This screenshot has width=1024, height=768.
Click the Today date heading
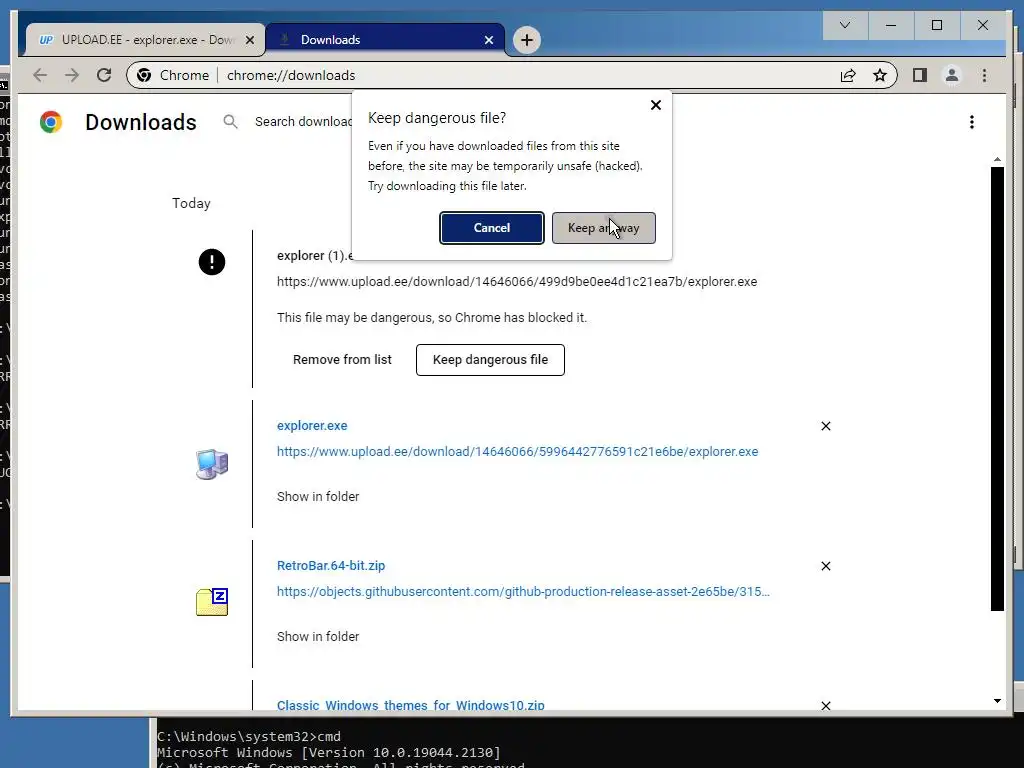(191, 203)
